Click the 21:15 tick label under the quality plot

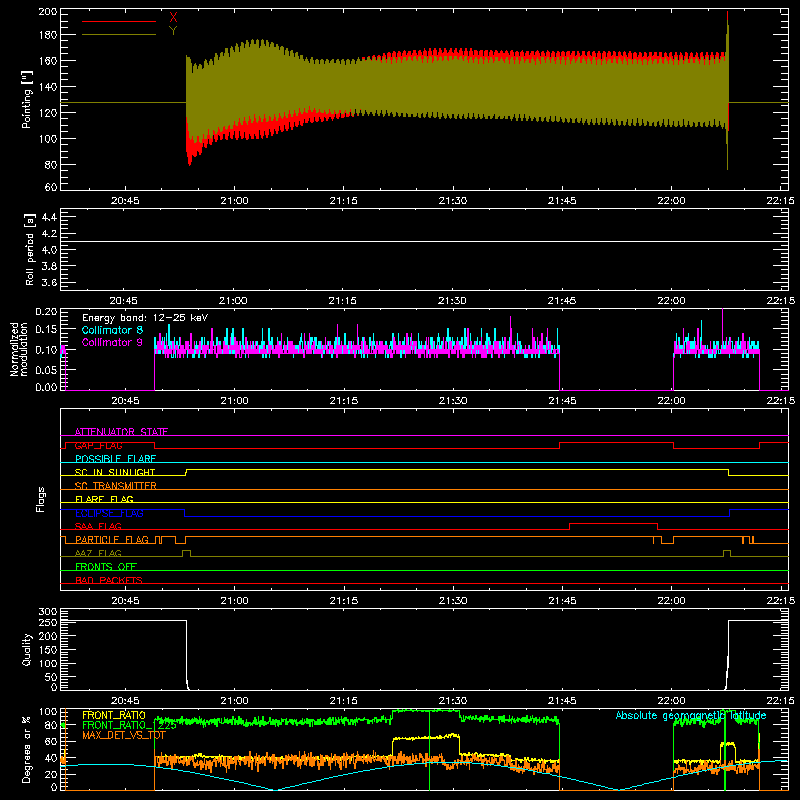click(343, 701)
